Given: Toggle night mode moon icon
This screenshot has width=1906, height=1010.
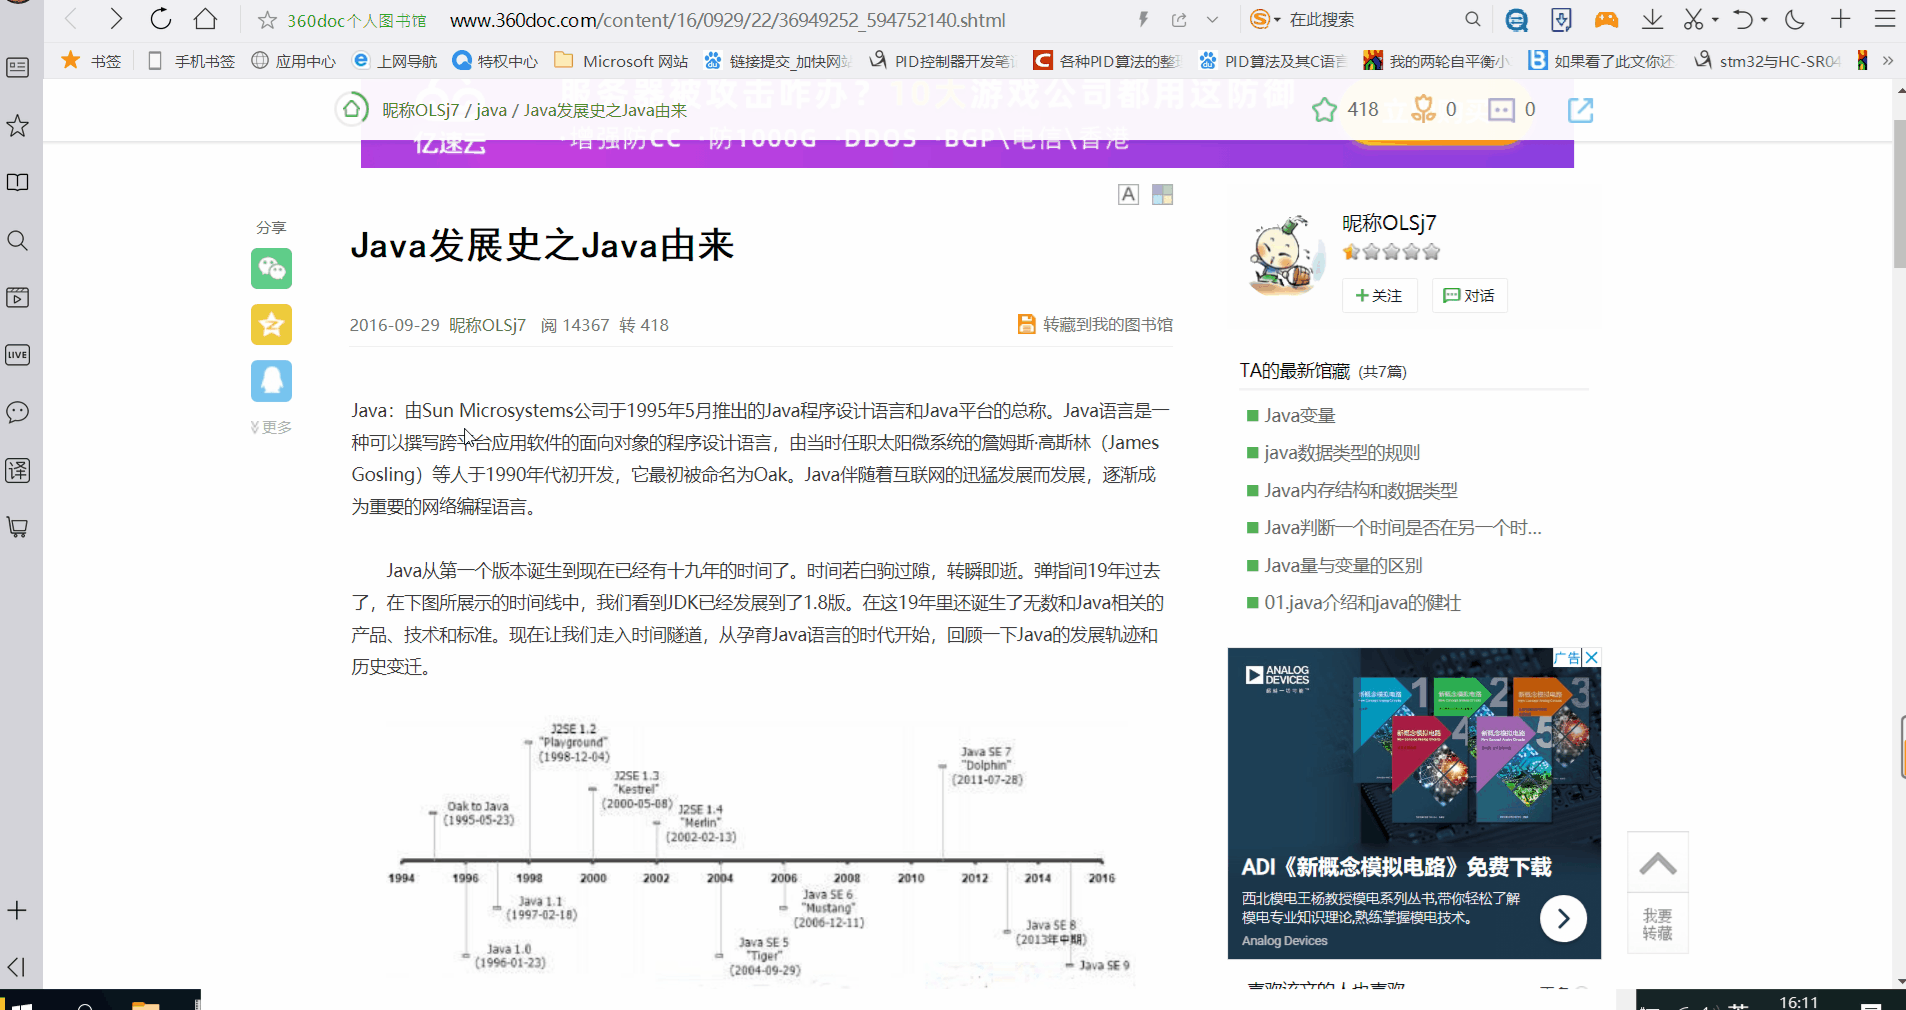Looking at the screenshot, I should click(1795, 19).
